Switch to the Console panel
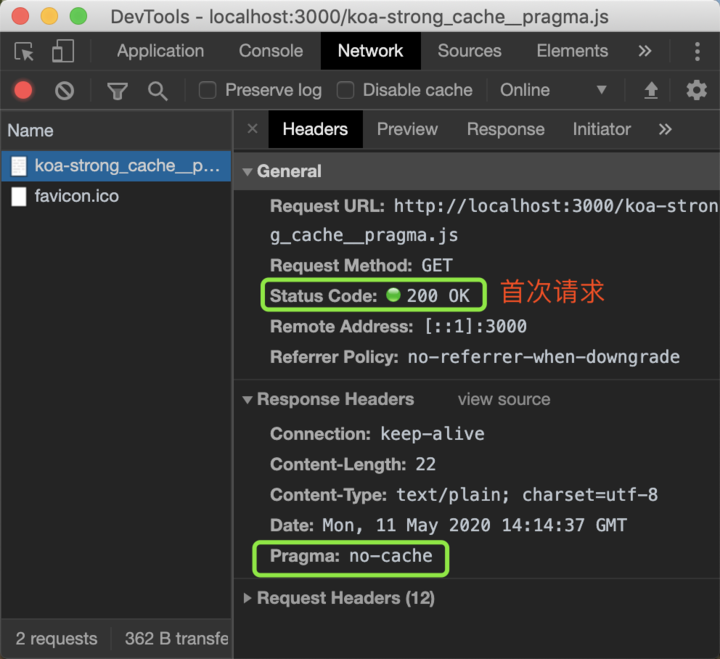 [x=271, y=51]
